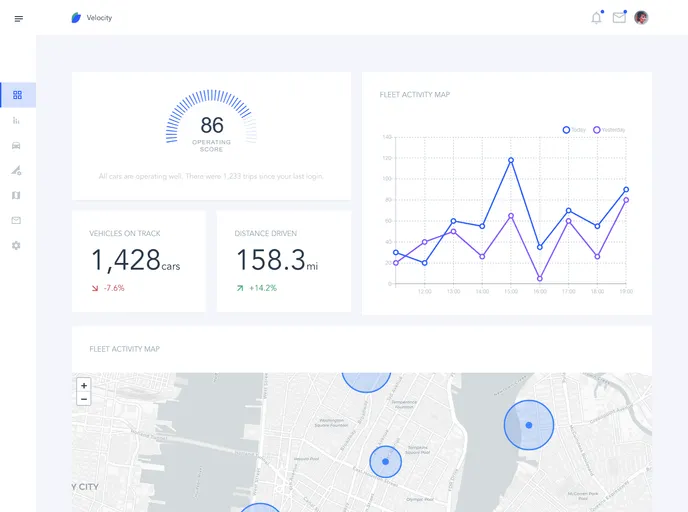Select the dashboard grid sidebar icon
The height and width of the screenshot is (512, 688).
click(18, 95)
